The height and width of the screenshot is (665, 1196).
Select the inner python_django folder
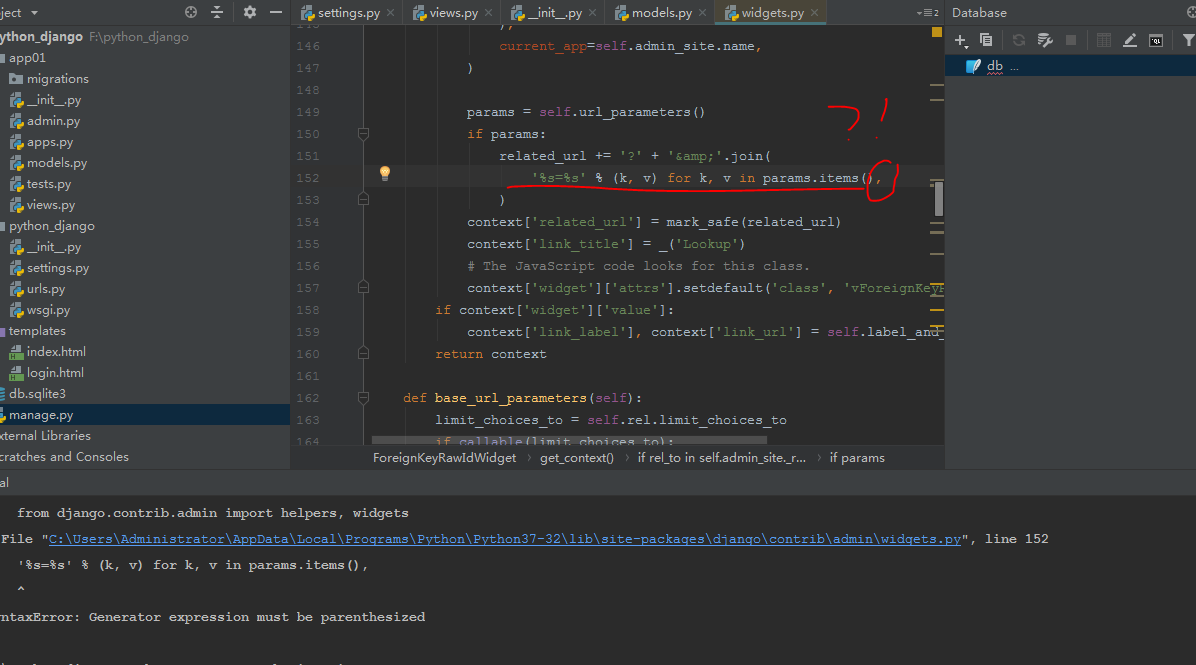[x=51, y=226]
